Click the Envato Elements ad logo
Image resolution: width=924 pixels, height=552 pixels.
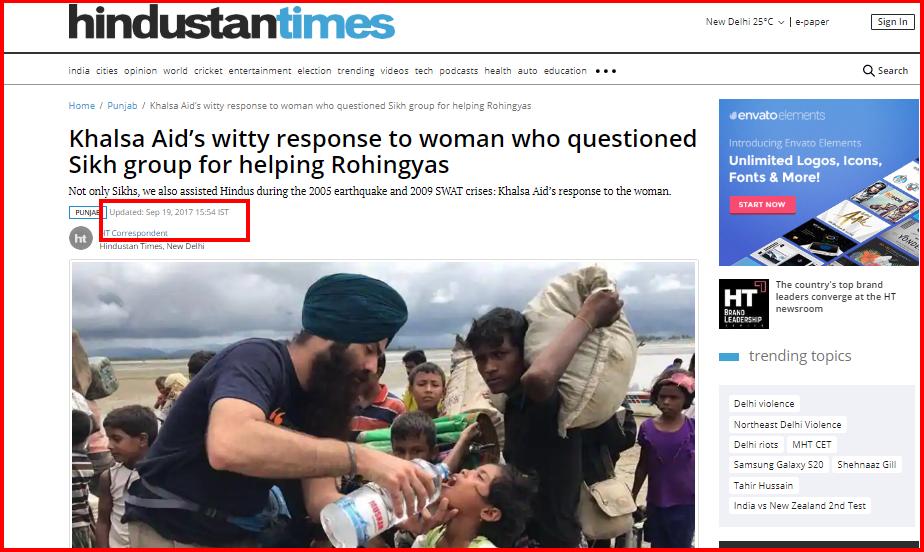pyautogui.click(x=777, y=115)
